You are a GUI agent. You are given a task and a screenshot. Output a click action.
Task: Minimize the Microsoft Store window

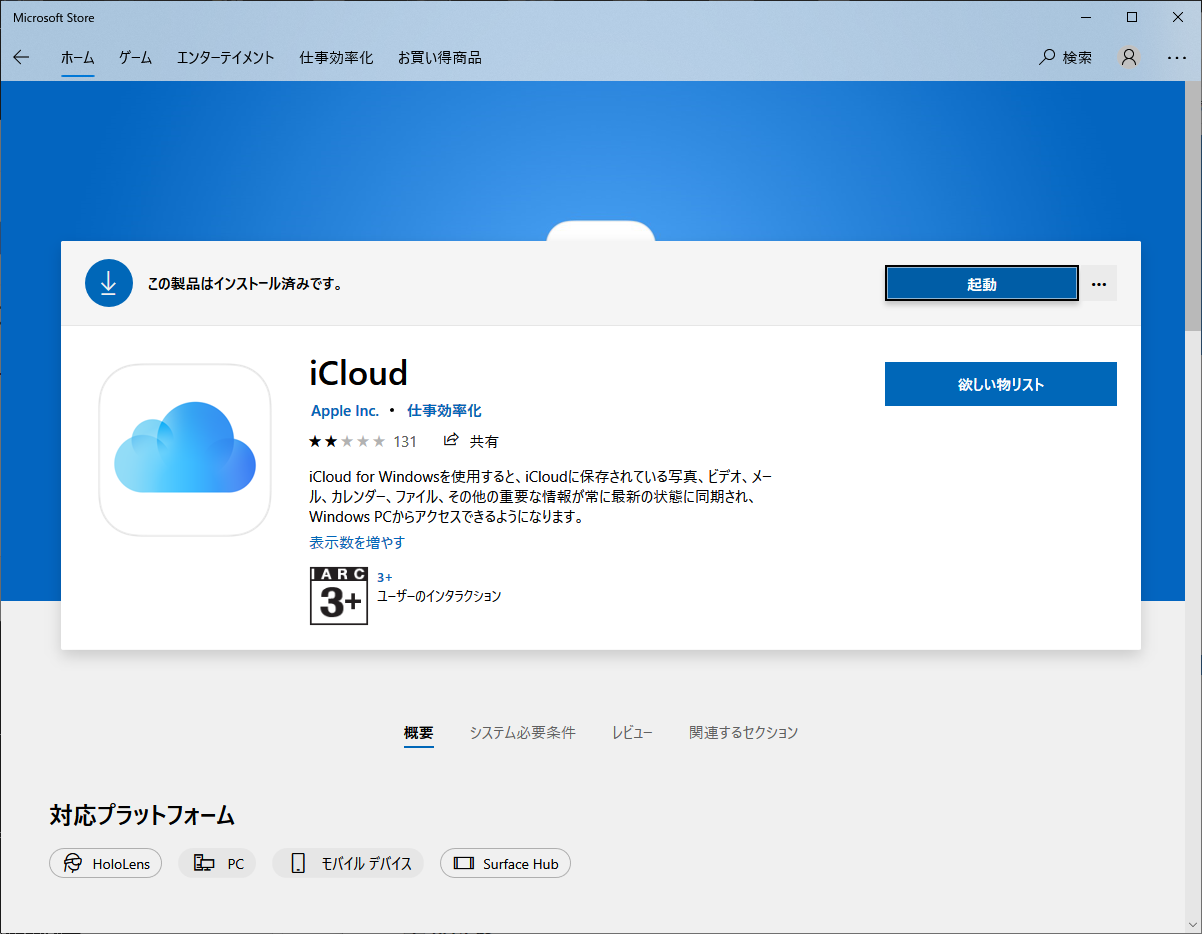[1086, 17]
